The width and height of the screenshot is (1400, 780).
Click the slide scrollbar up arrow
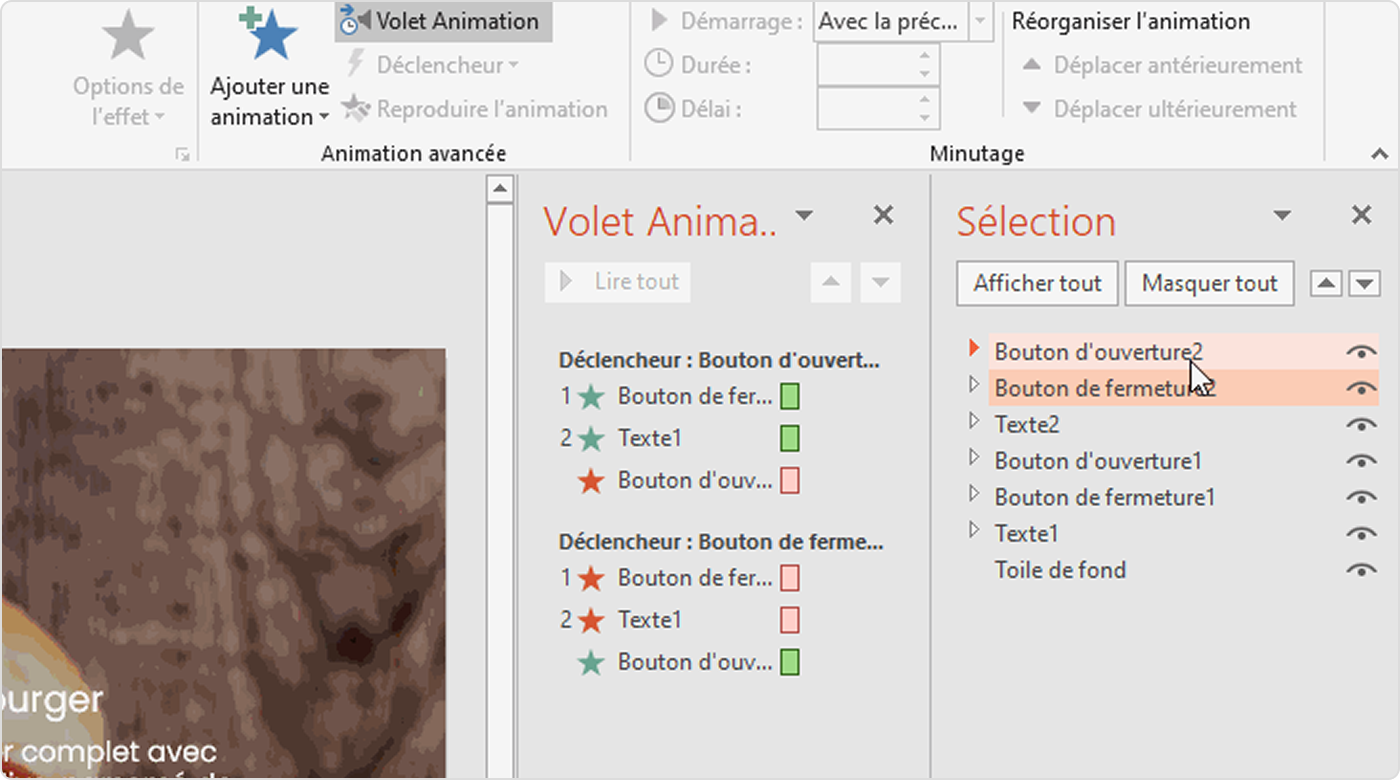499,188
